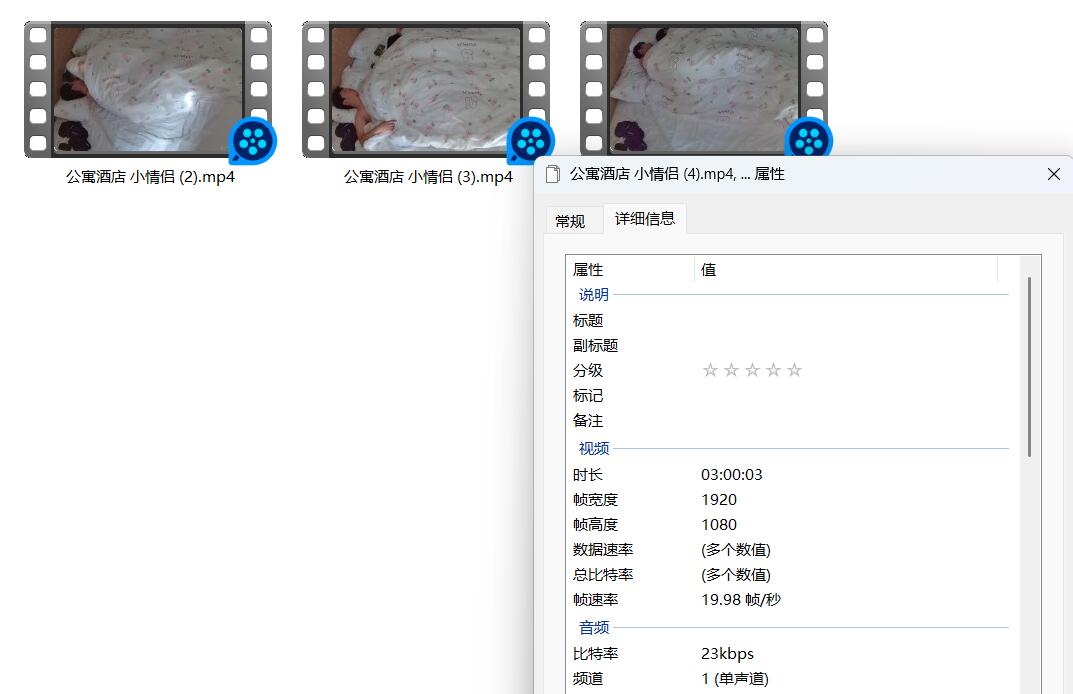Close the properties dialog
Screen dimensions: 1073x694
coord(1053,174)
